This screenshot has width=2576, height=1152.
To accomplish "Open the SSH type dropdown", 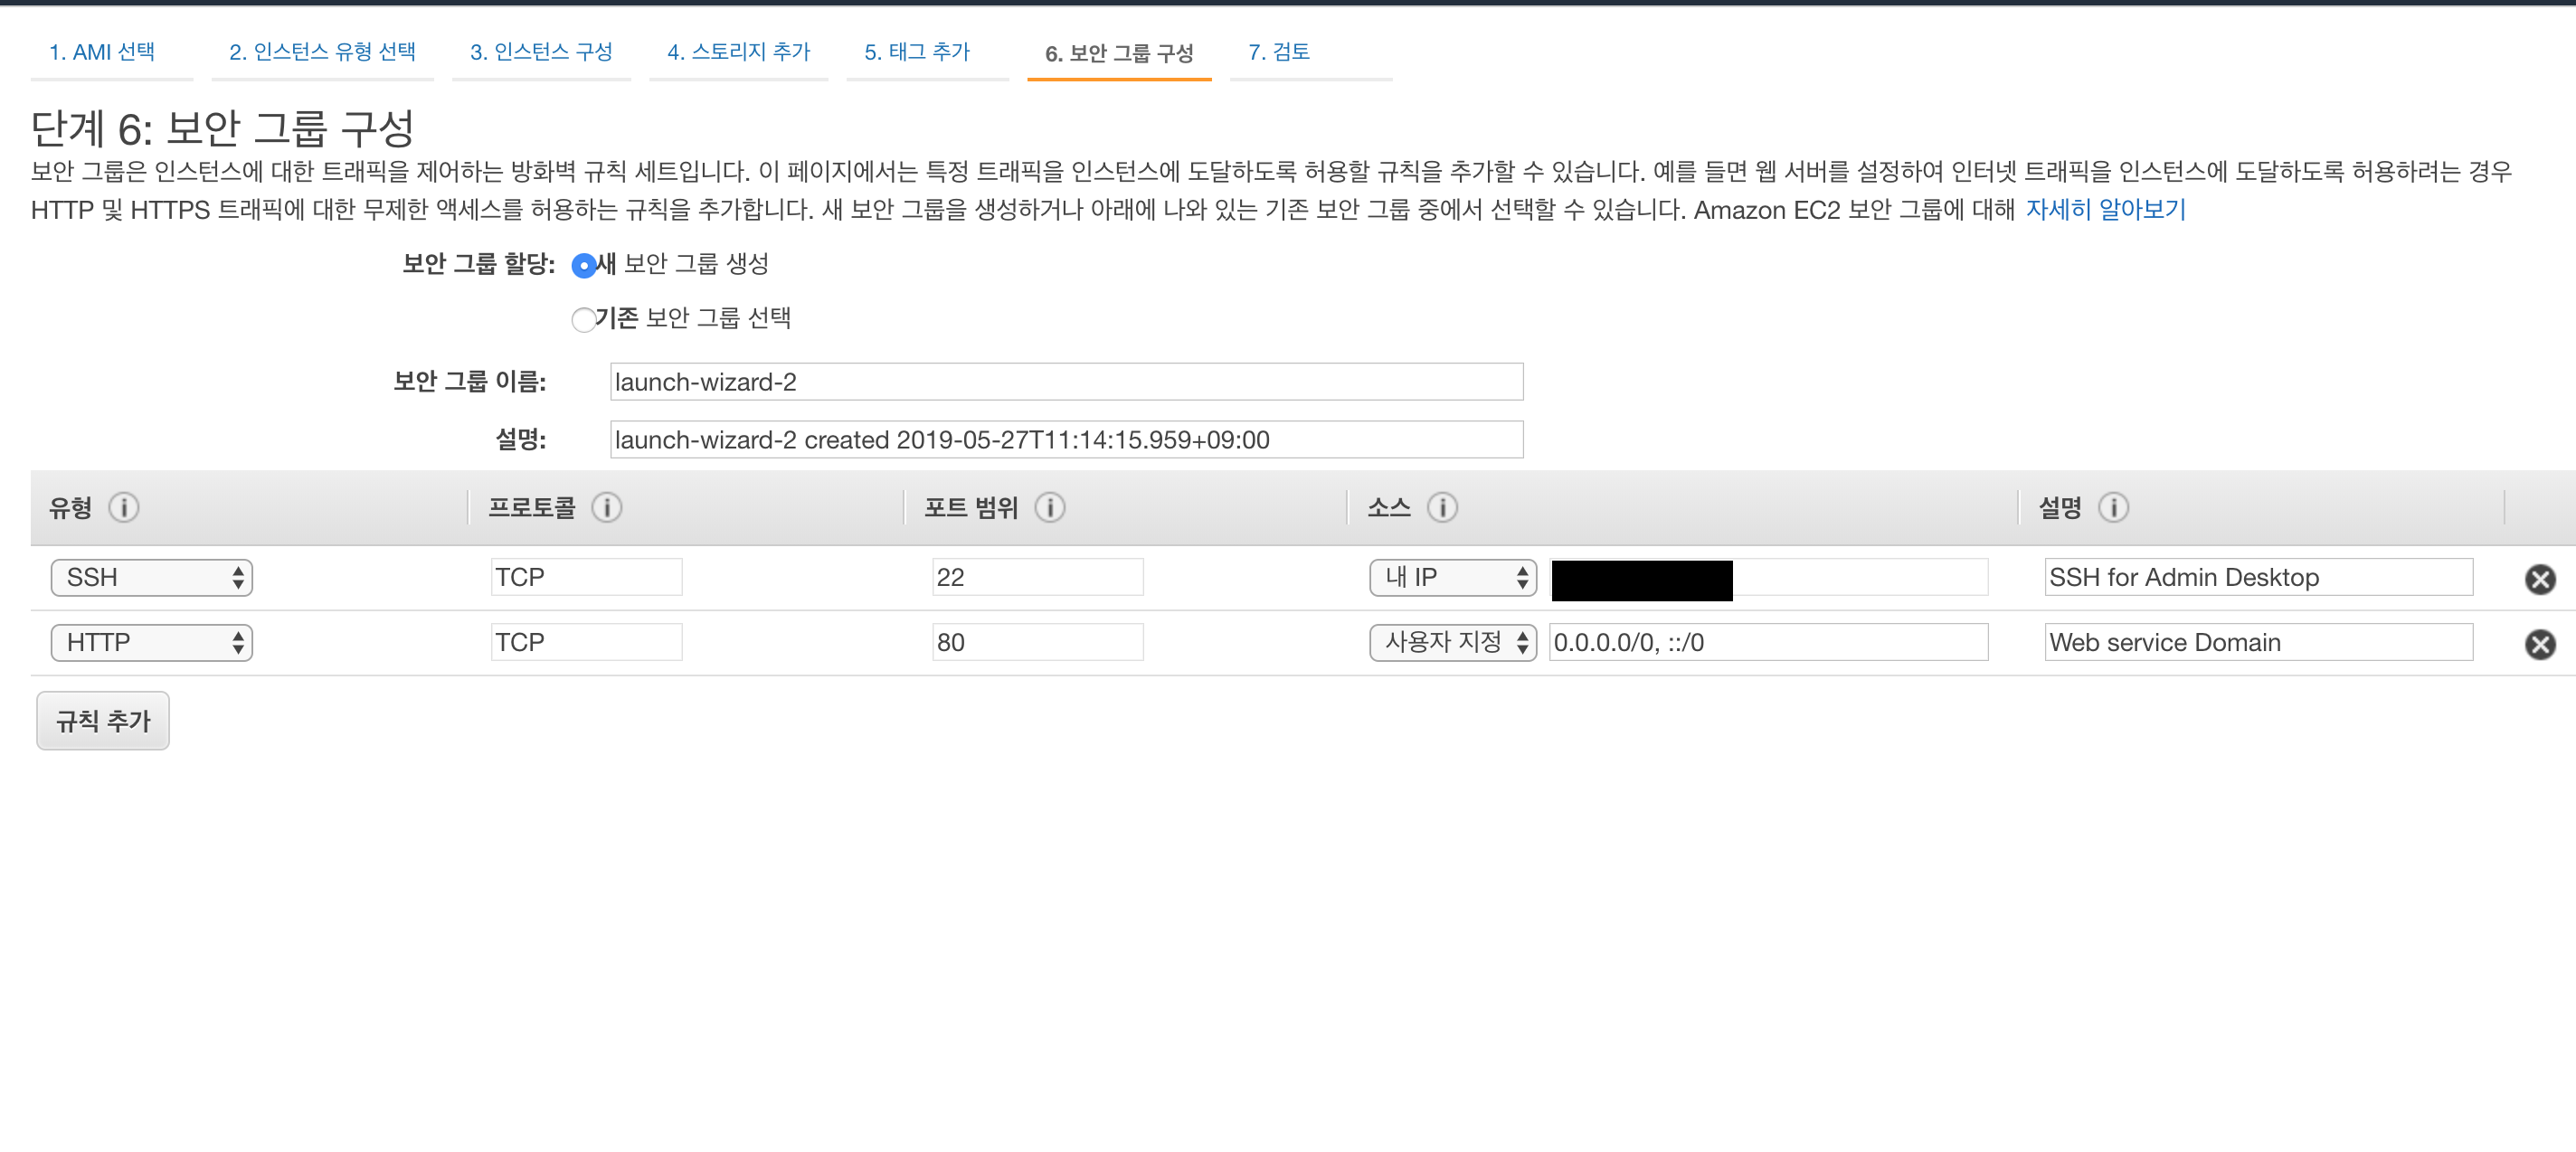I will pyautogui.click(x=152, y=577).
